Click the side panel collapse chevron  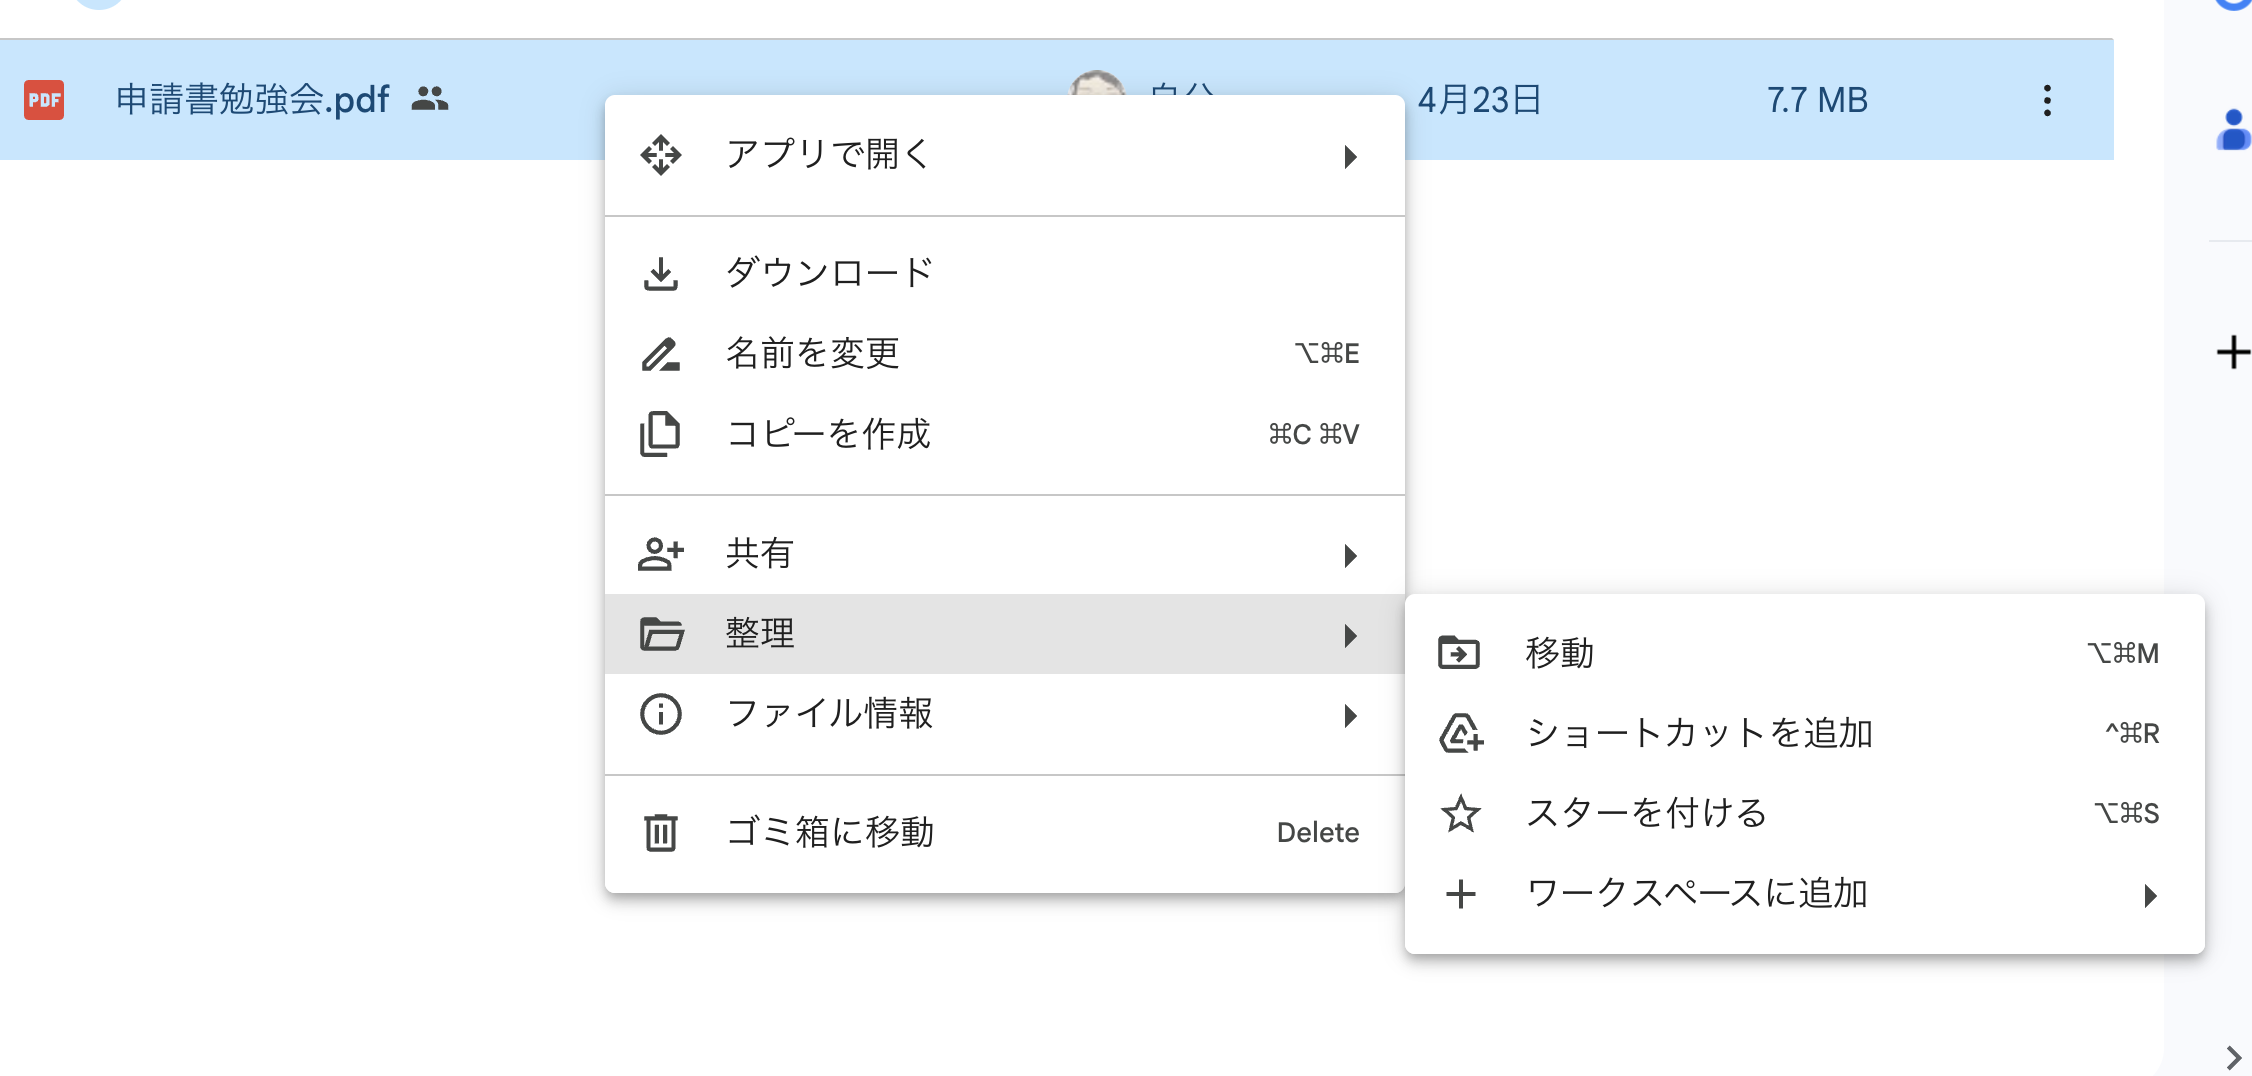[2234, 1057]
